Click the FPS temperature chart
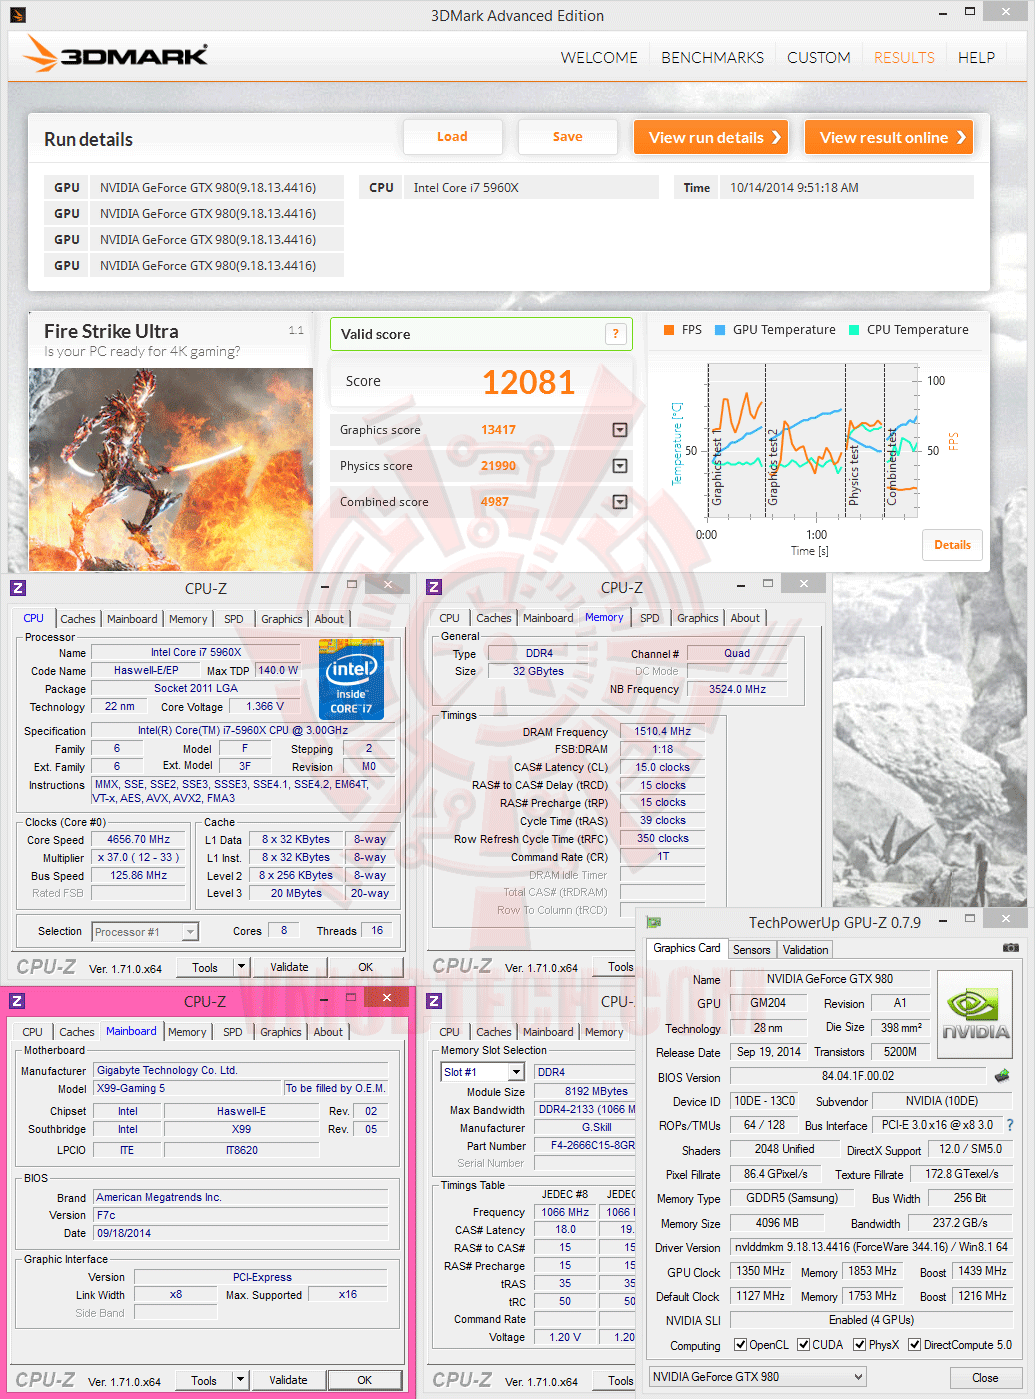Image resolution: width=1035 pixels, height=1399 pixels. 812,440
